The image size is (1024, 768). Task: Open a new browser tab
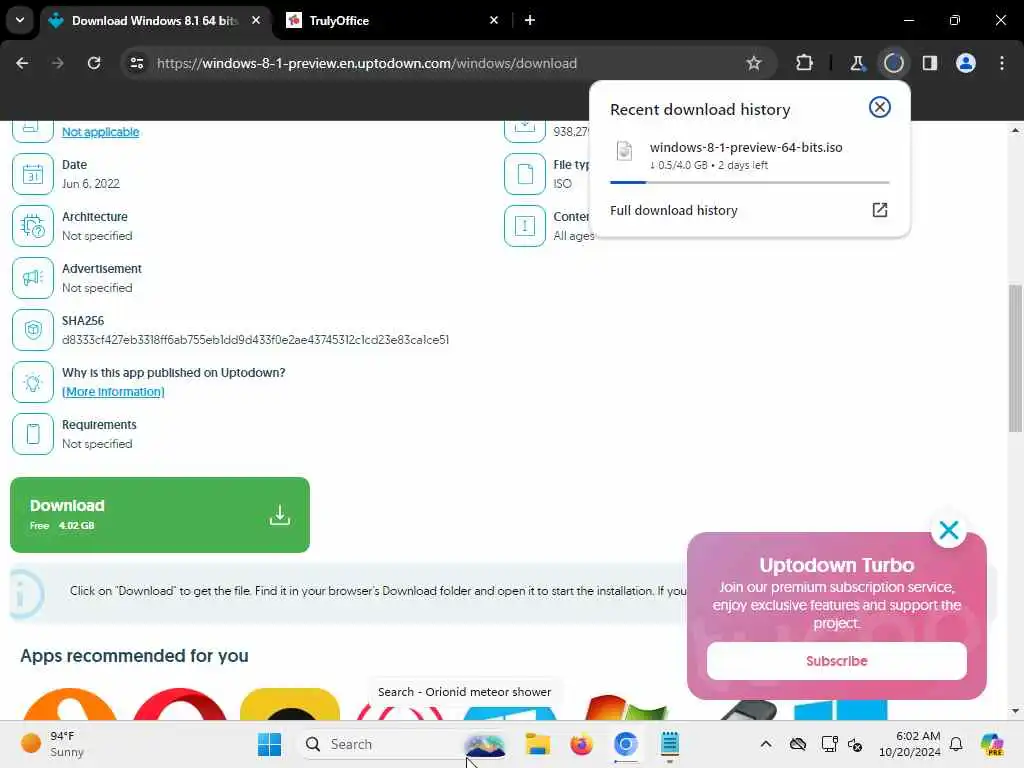point(530,20)
